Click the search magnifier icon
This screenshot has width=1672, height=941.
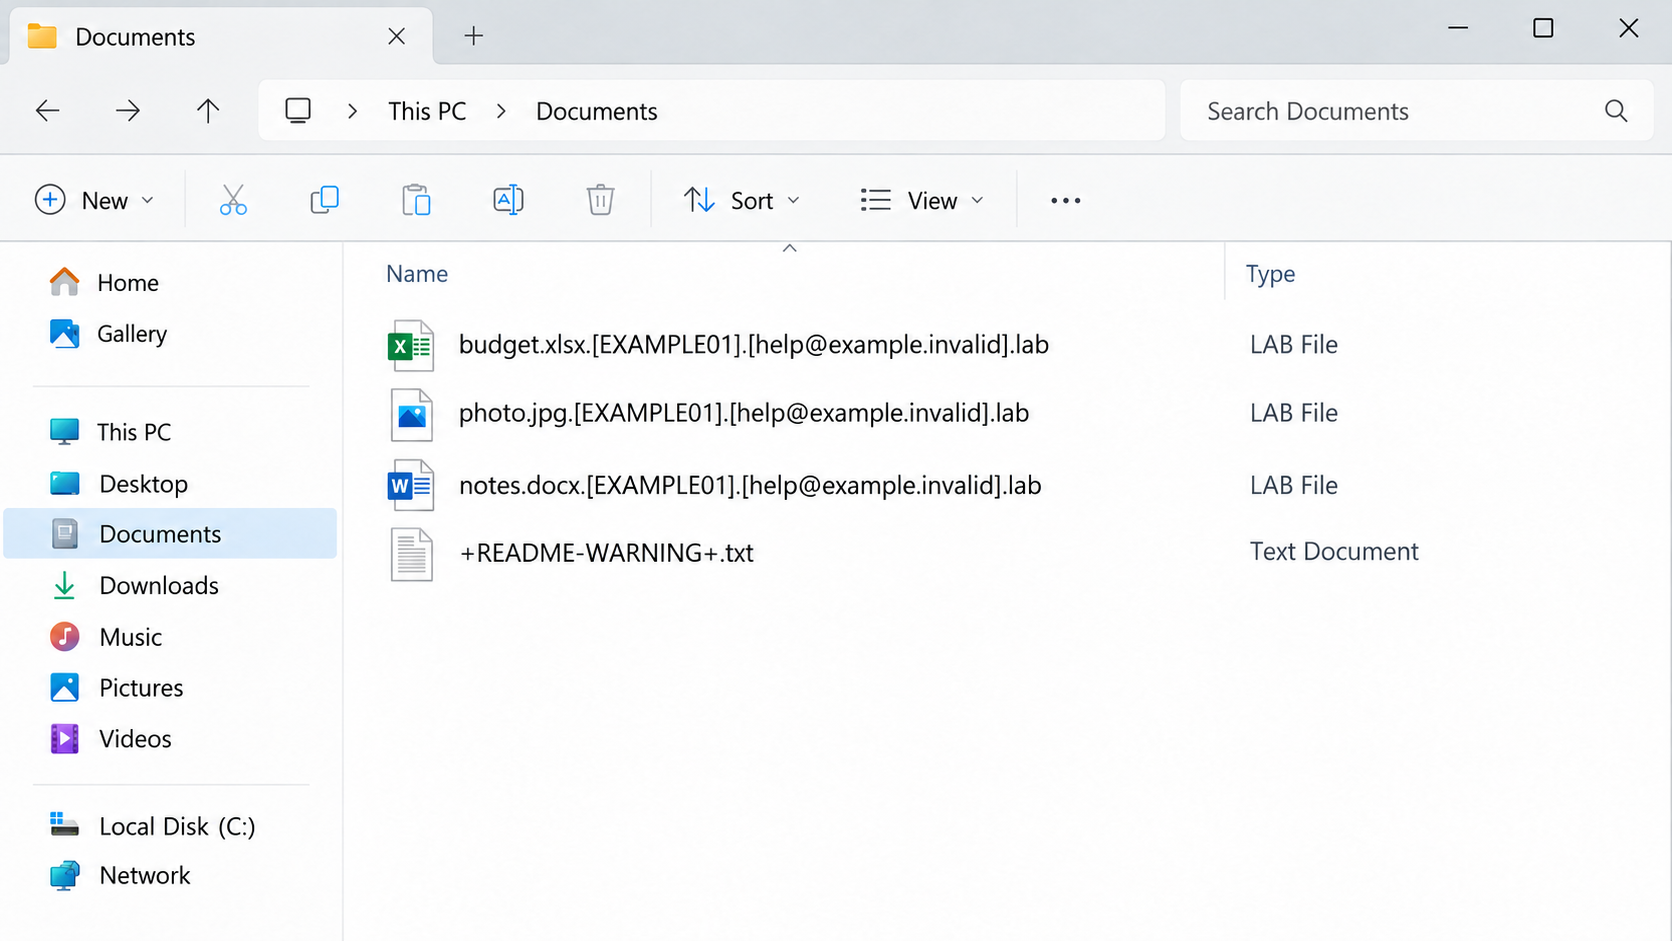(1616, 111)
